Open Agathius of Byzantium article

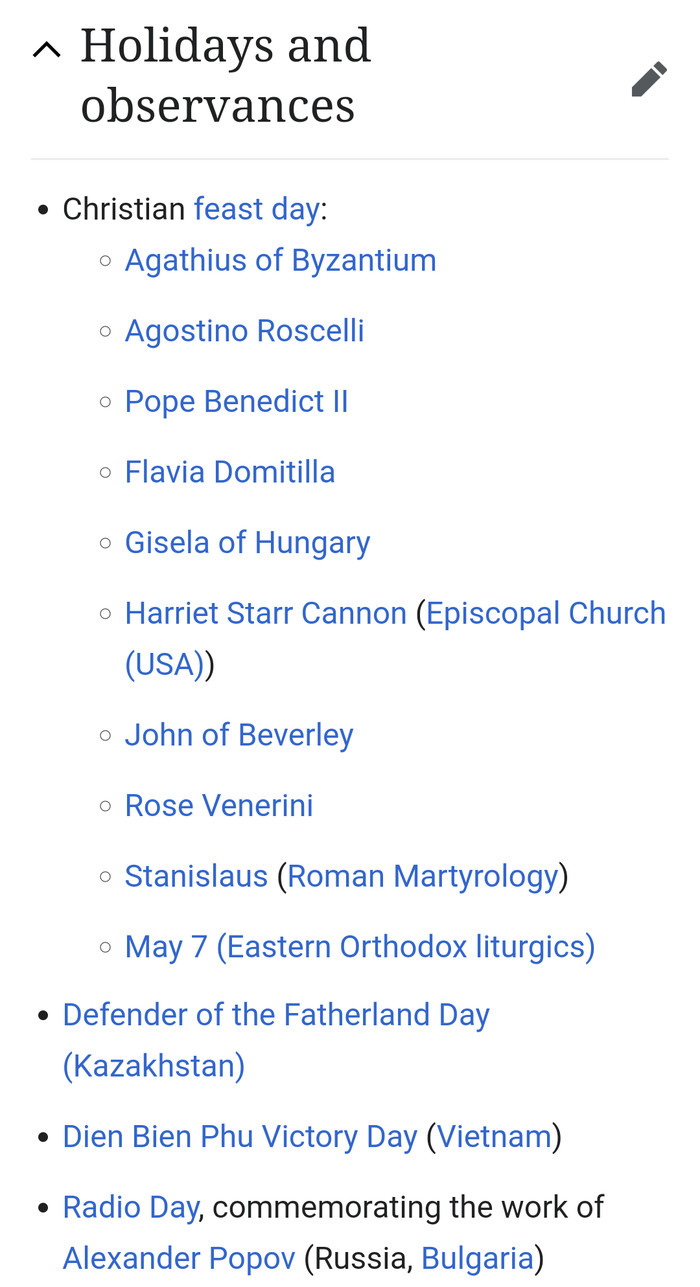[x=280, y=260]
